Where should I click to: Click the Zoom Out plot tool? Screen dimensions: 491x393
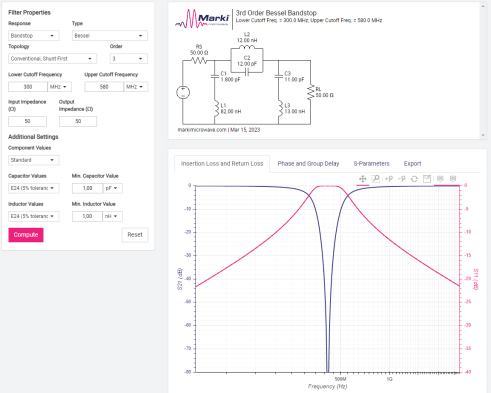click(401, 179)
